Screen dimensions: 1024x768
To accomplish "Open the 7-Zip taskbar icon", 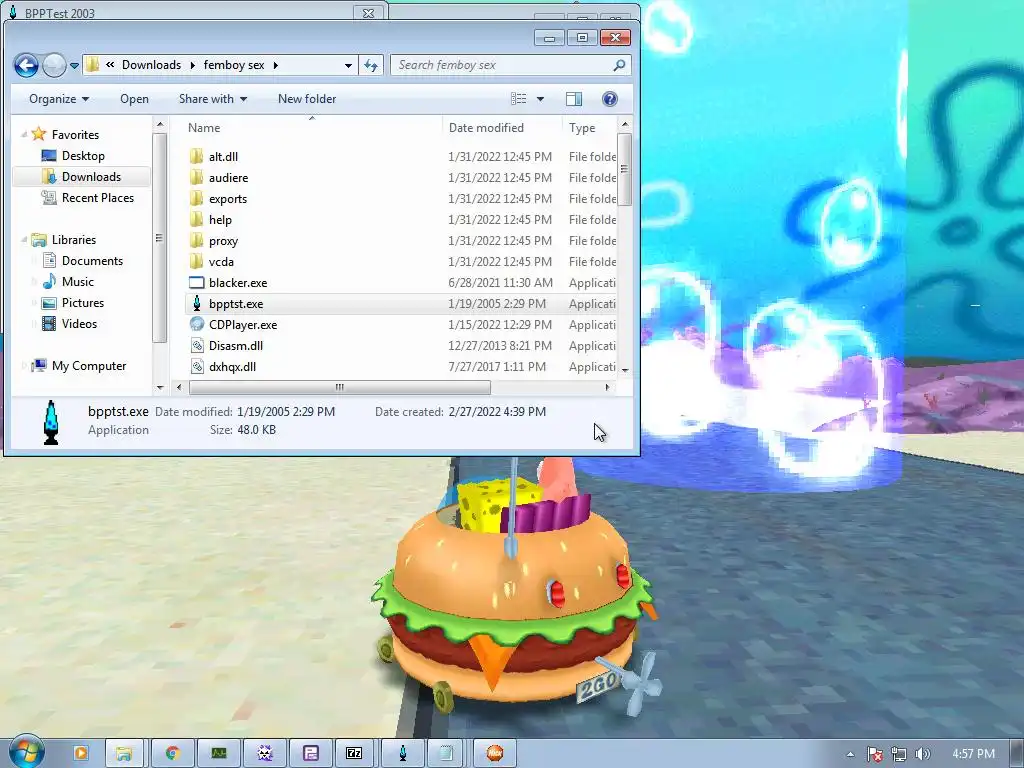I will tap(354, 754).
